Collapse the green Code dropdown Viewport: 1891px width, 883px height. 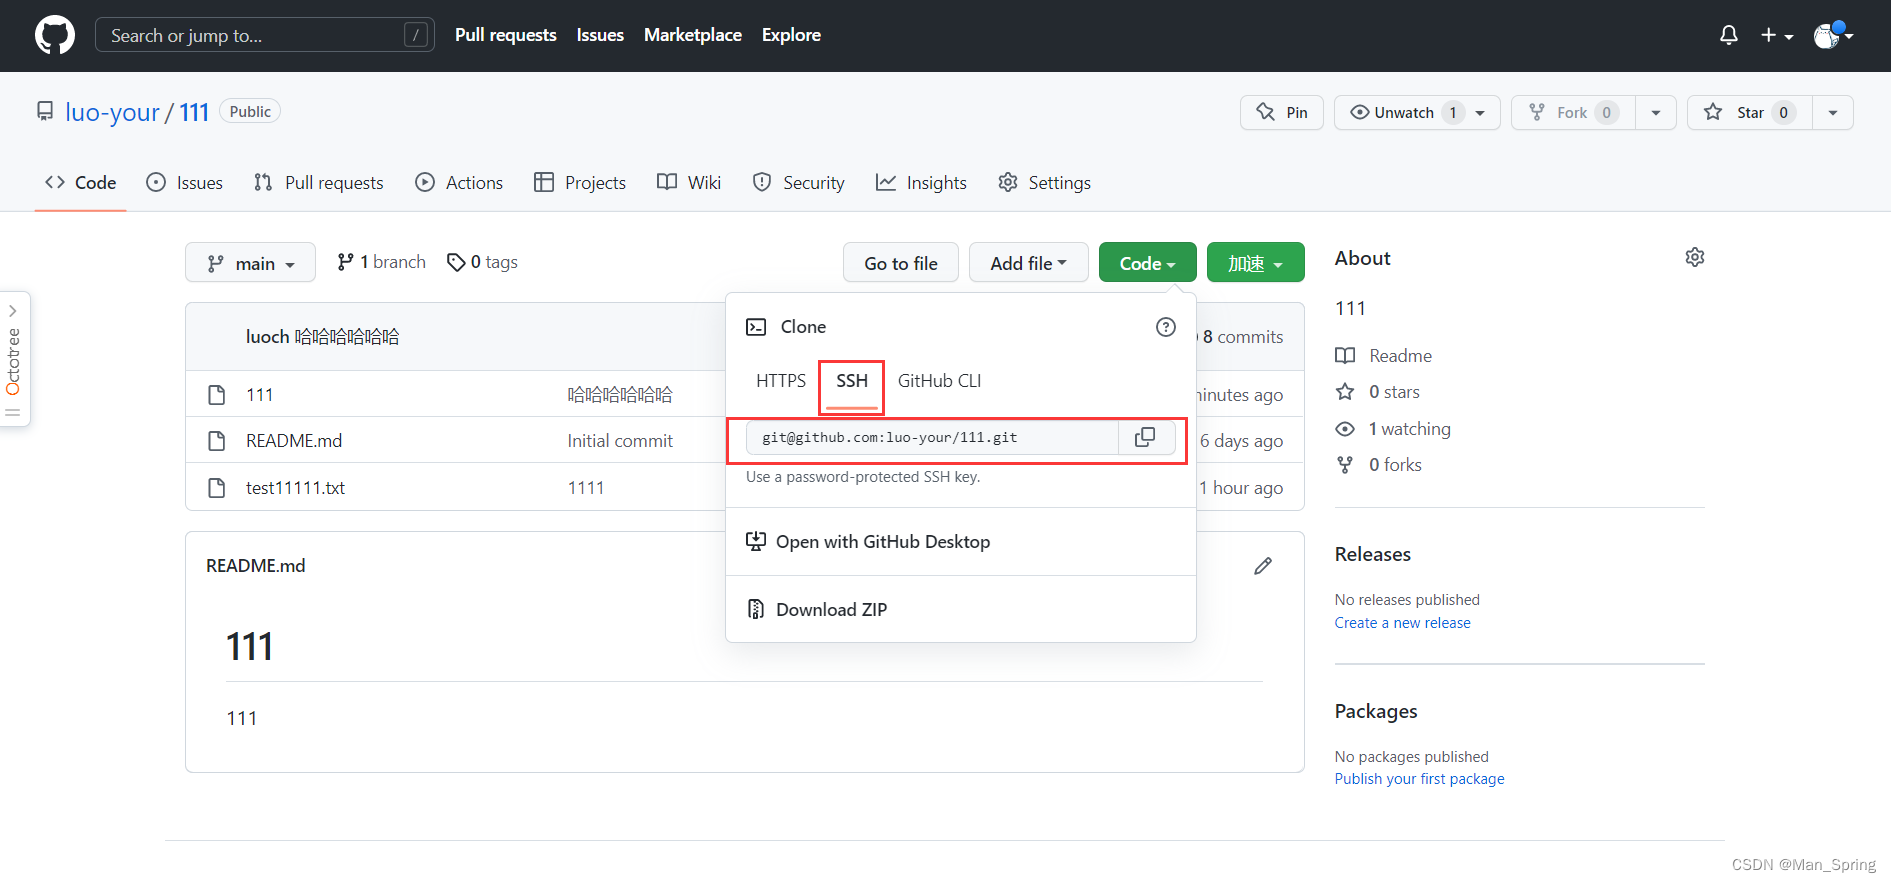tap(1147, 263)
